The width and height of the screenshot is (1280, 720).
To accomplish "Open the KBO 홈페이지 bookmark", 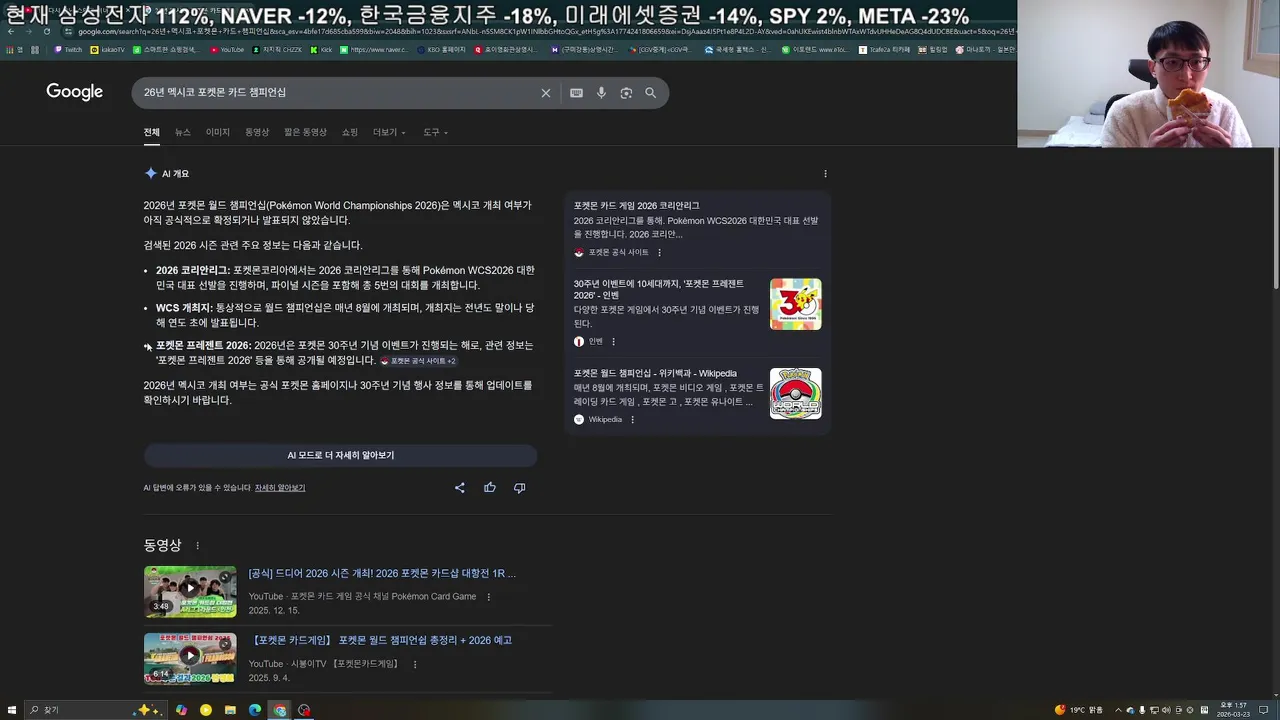I will click(441, 50).
